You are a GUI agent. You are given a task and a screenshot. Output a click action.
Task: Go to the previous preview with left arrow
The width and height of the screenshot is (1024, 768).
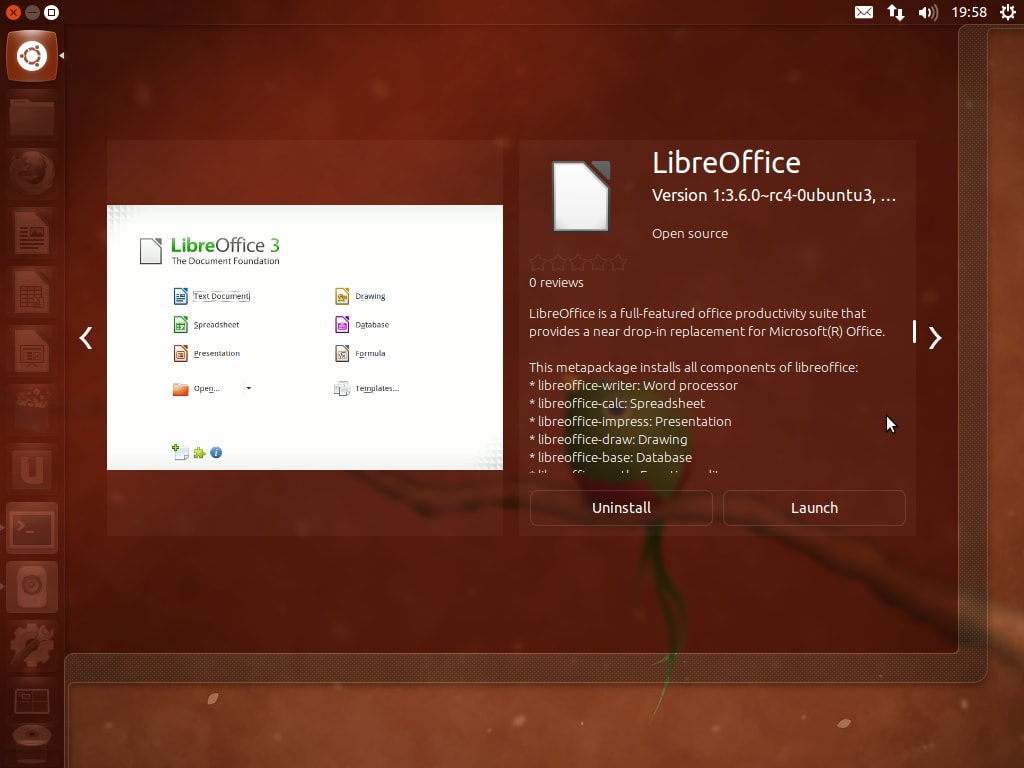(86, 338)
